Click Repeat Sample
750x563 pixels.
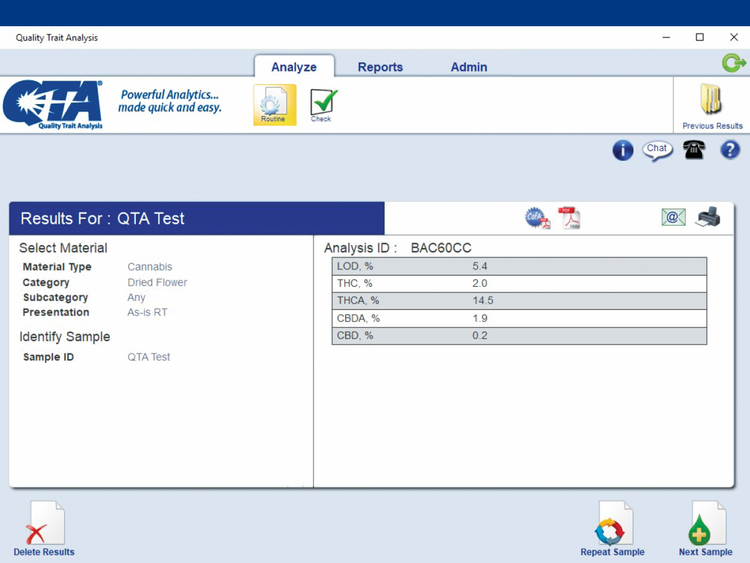[x=612, y=529]
